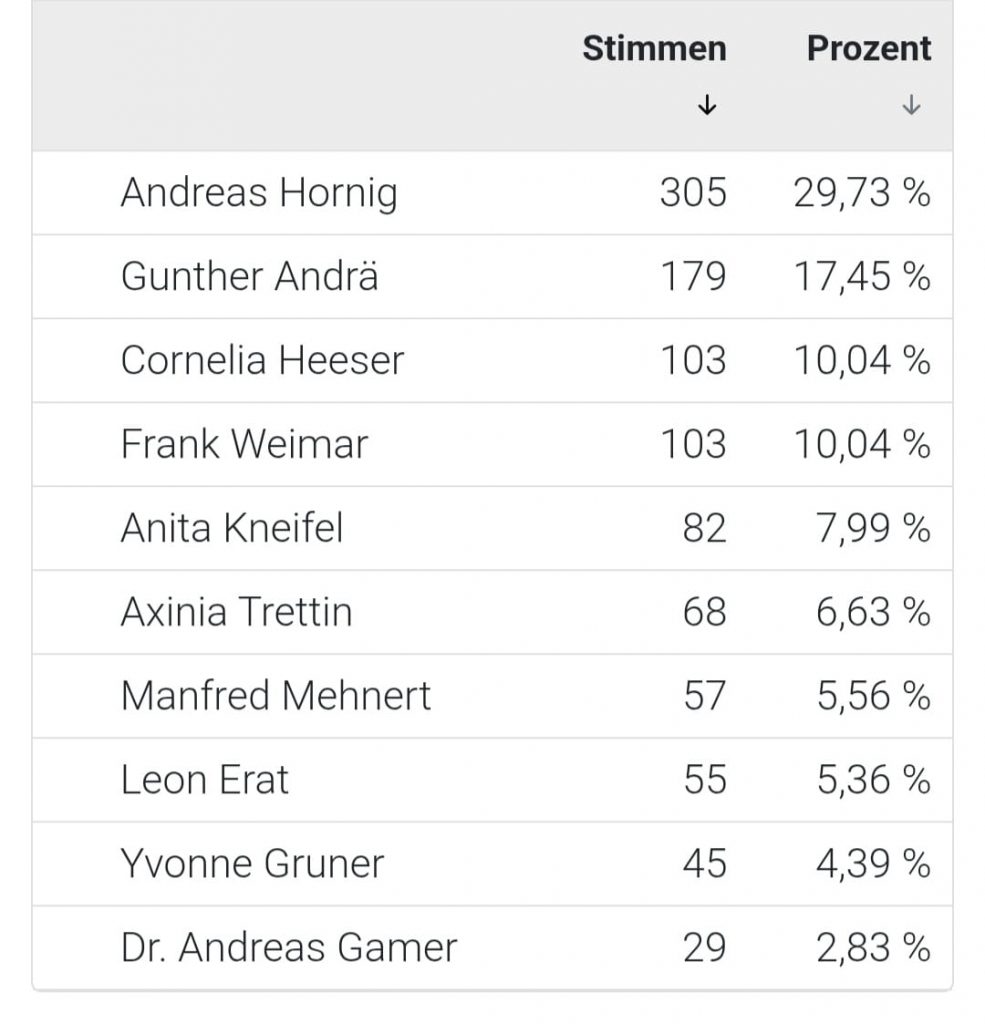The height and width of the screenshot is (1024, 985).
Task: Click the 2,83 % percentage cell
Action: (873, 948)
